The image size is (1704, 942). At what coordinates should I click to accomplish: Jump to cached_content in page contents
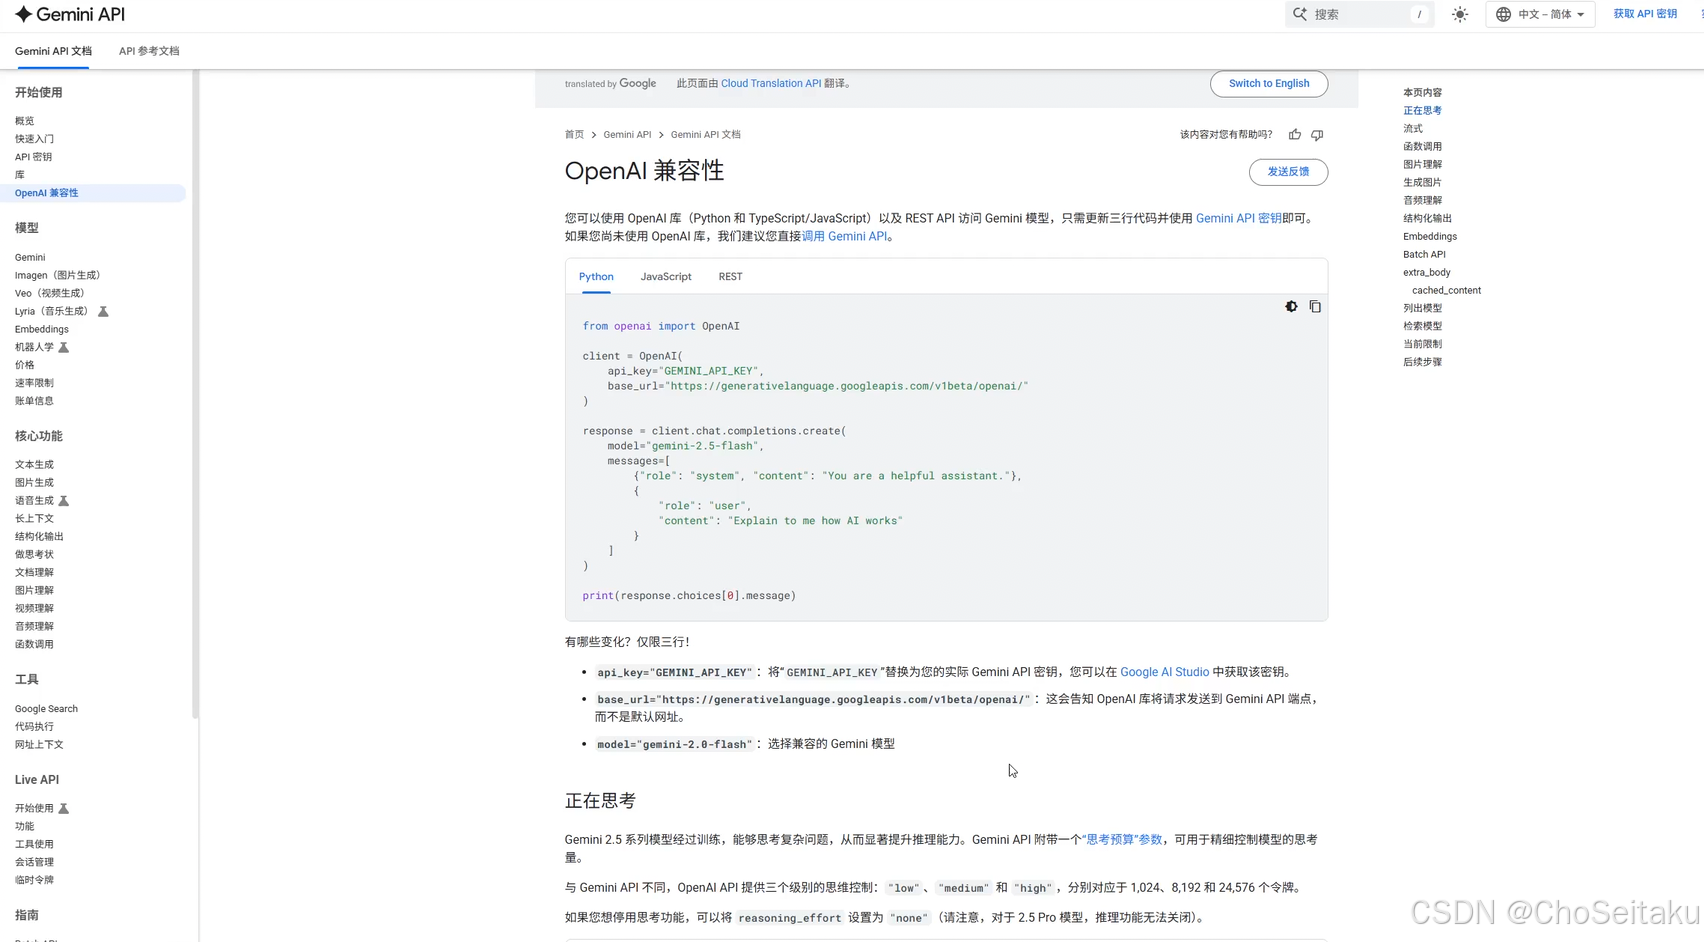[1446, 291]
